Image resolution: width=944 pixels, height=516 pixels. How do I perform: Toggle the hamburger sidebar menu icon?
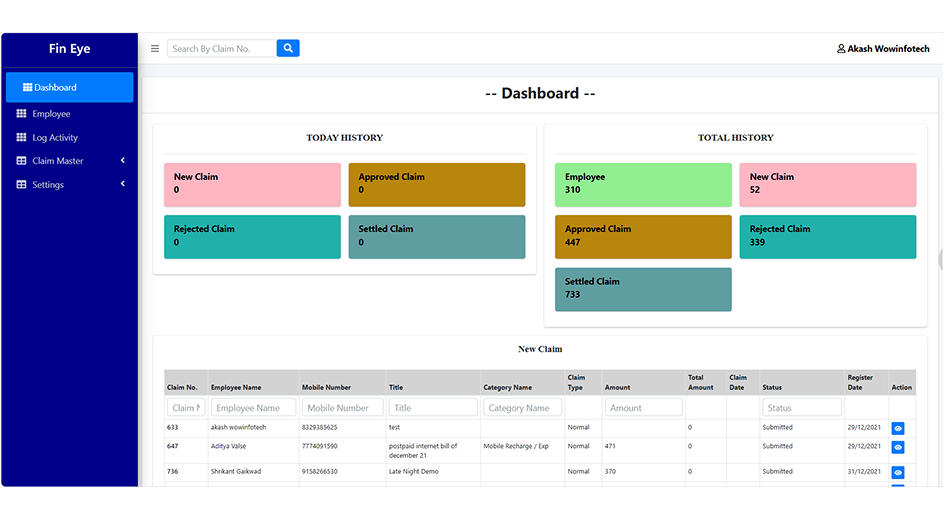155,49
